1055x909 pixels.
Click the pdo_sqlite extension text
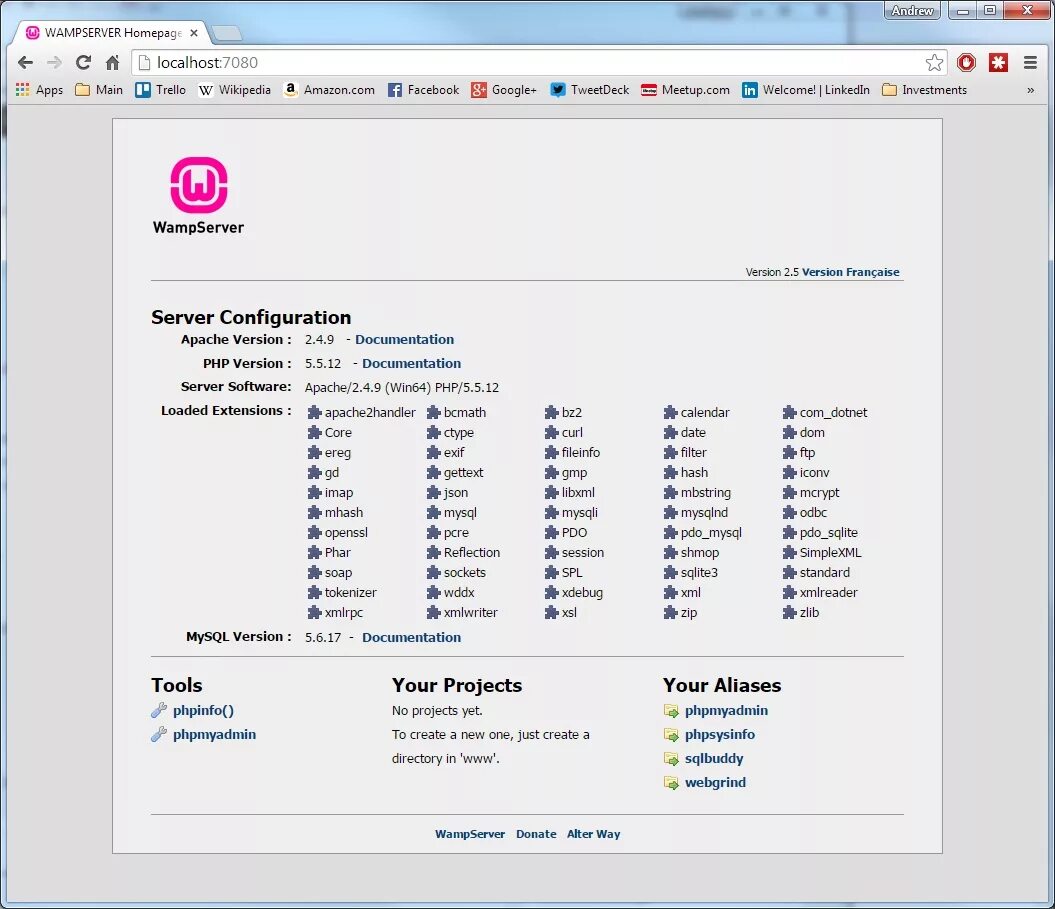[x=828, y=533]
